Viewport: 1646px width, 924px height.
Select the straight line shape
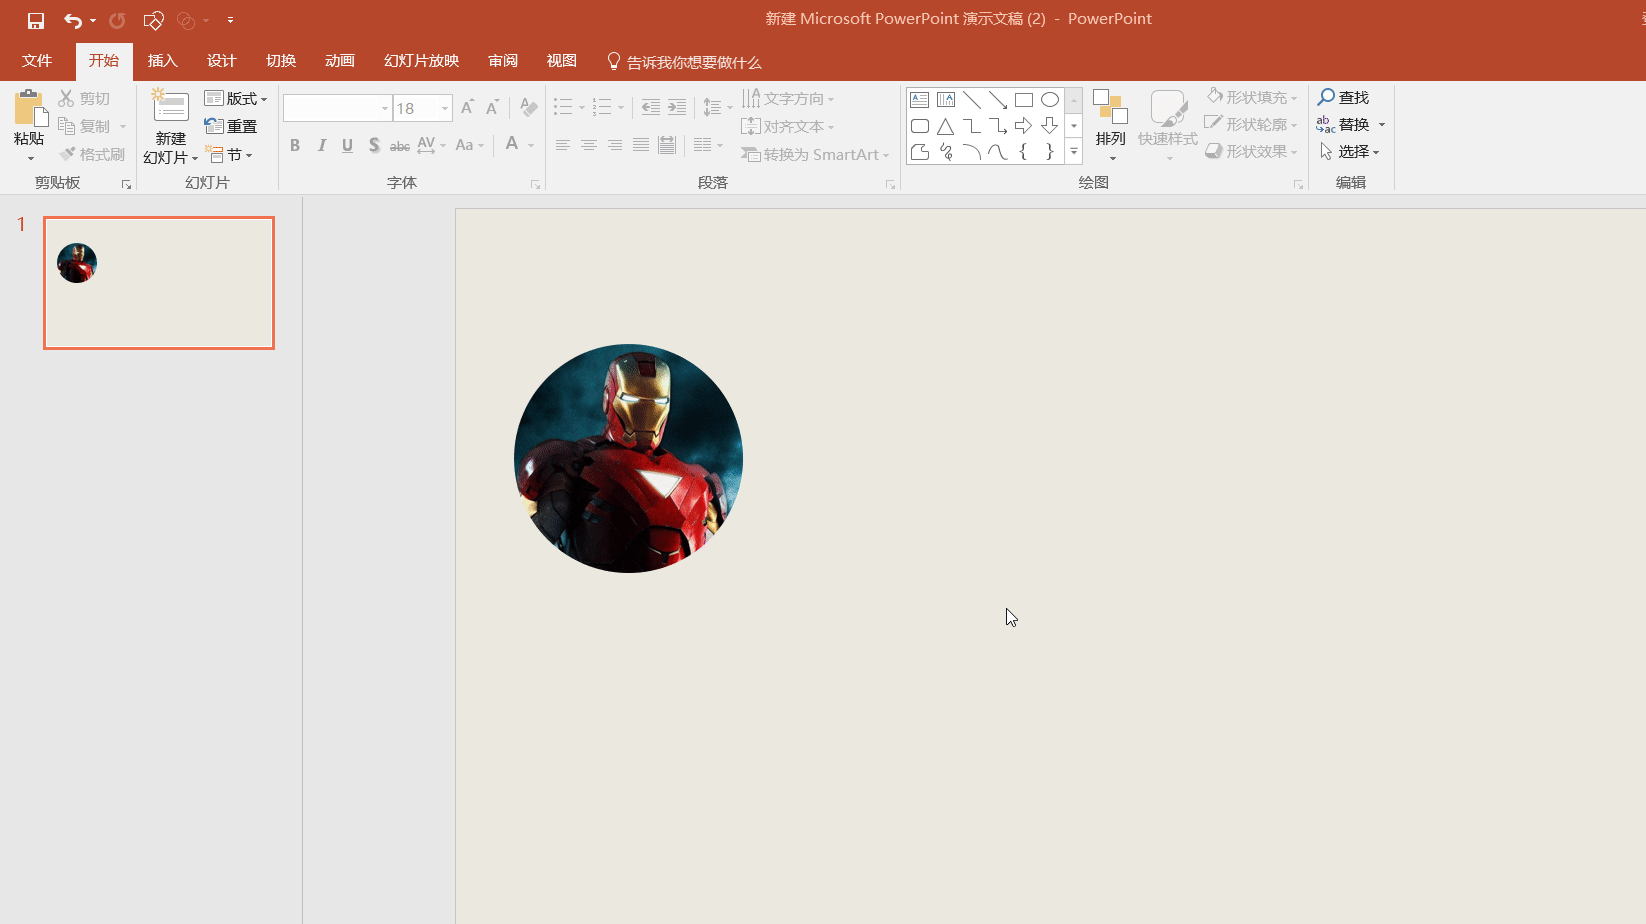(972, 100)
